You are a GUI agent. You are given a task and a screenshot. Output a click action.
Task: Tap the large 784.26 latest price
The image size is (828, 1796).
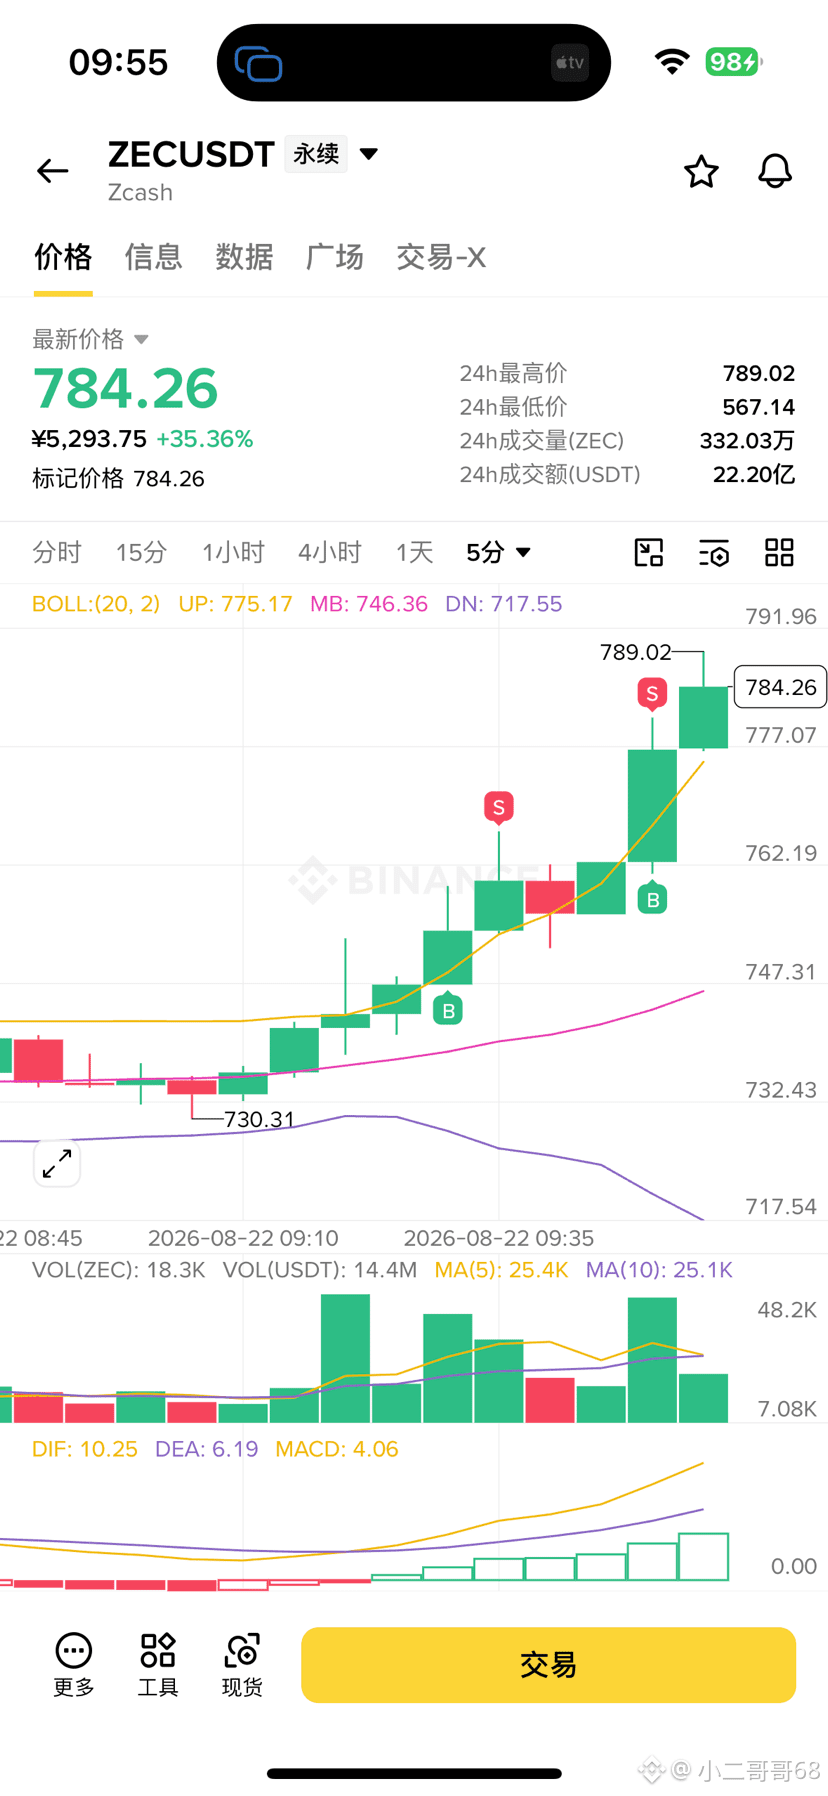pos(125,389)
